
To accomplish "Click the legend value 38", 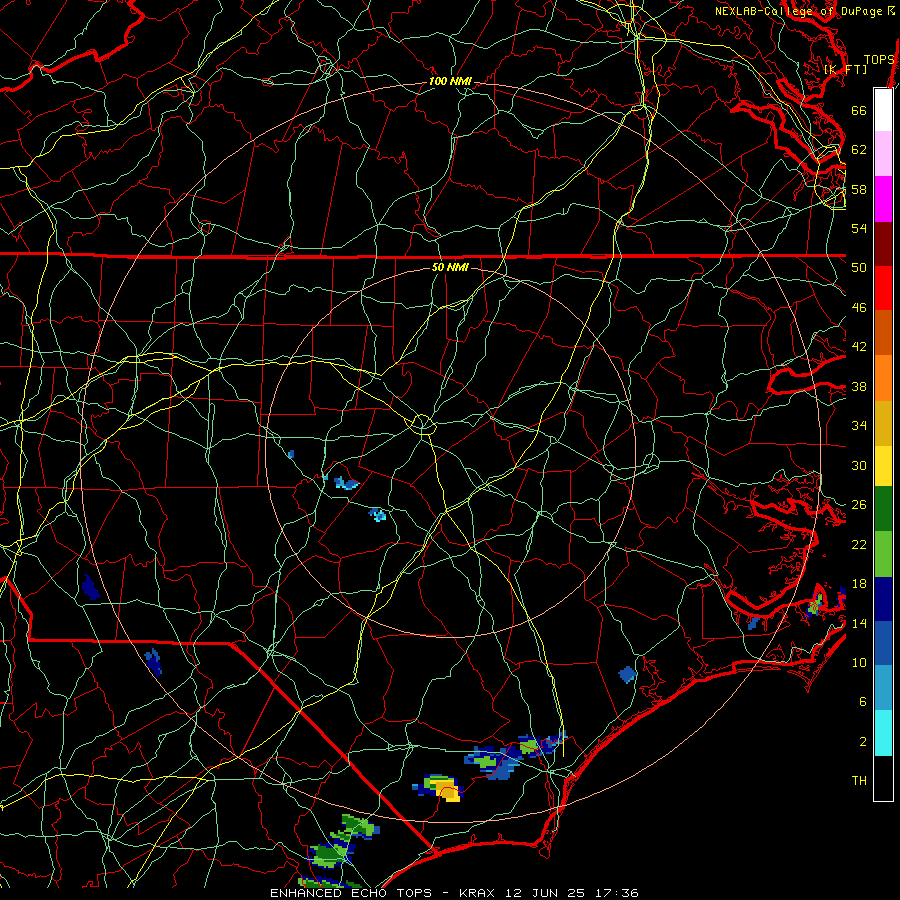I will pyautogui.click(x=859, y=387).
